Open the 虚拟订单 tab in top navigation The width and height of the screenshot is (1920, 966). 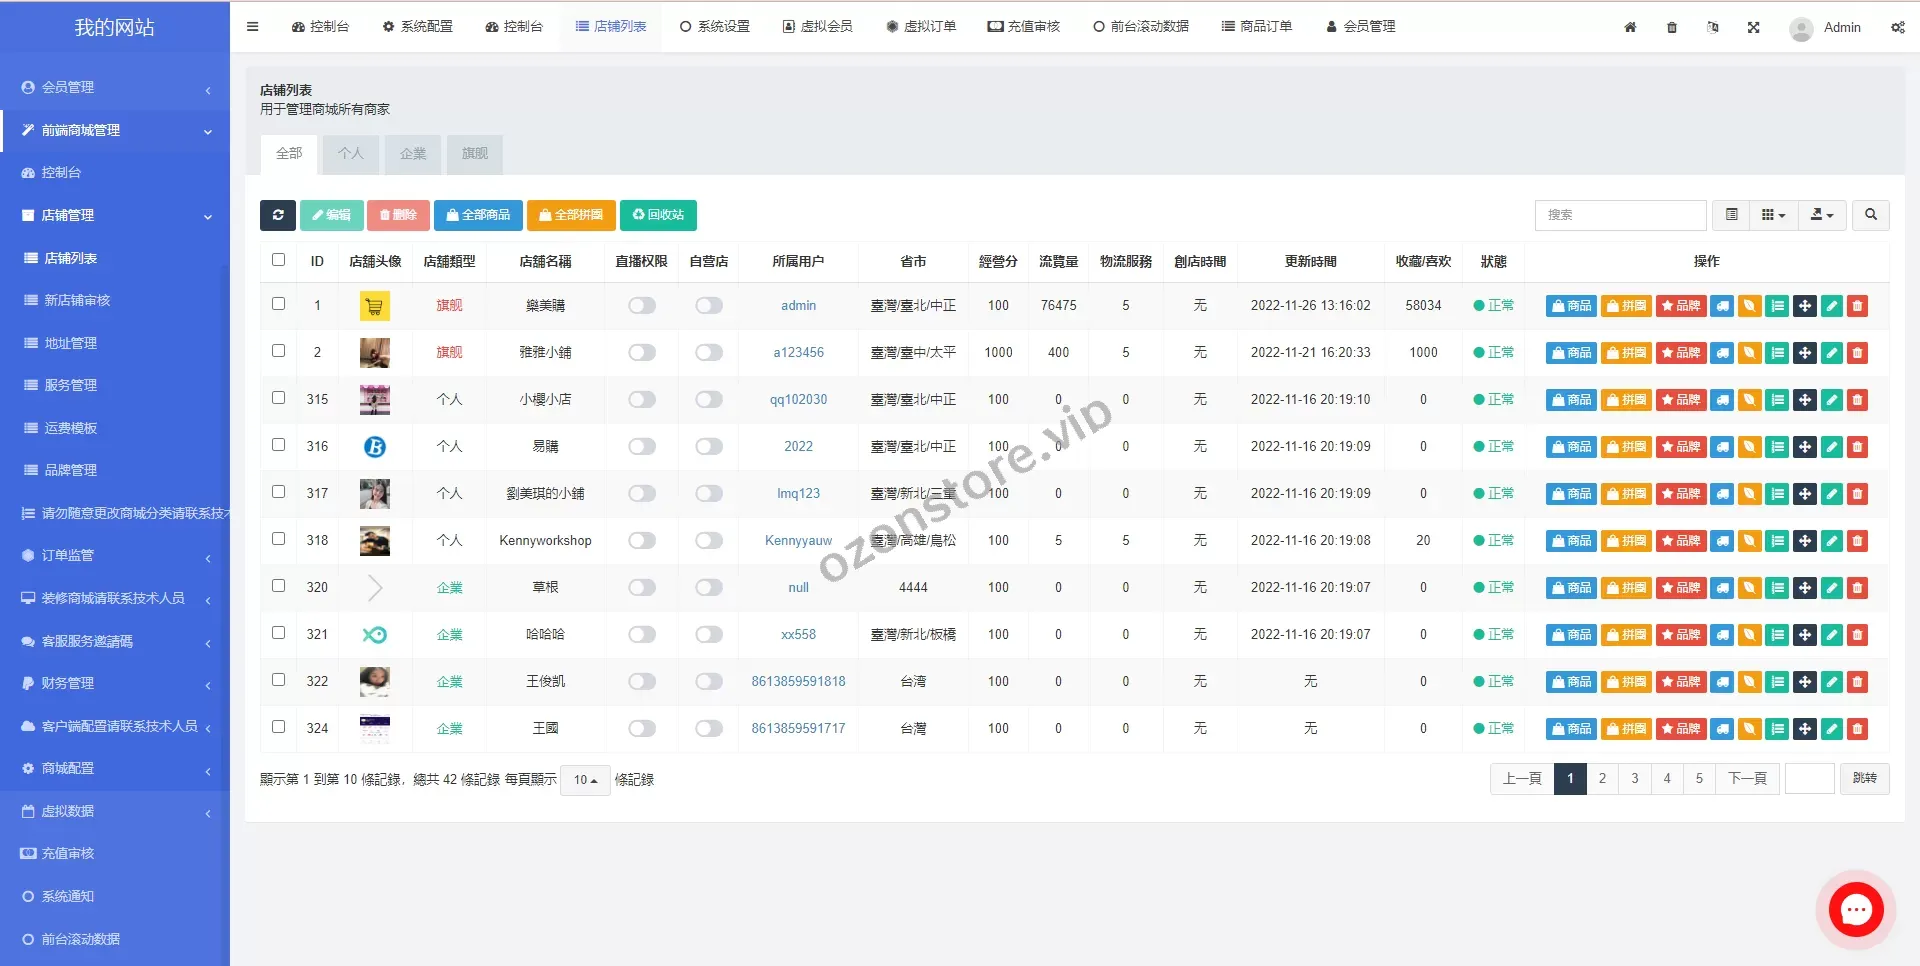pos(921,27)
